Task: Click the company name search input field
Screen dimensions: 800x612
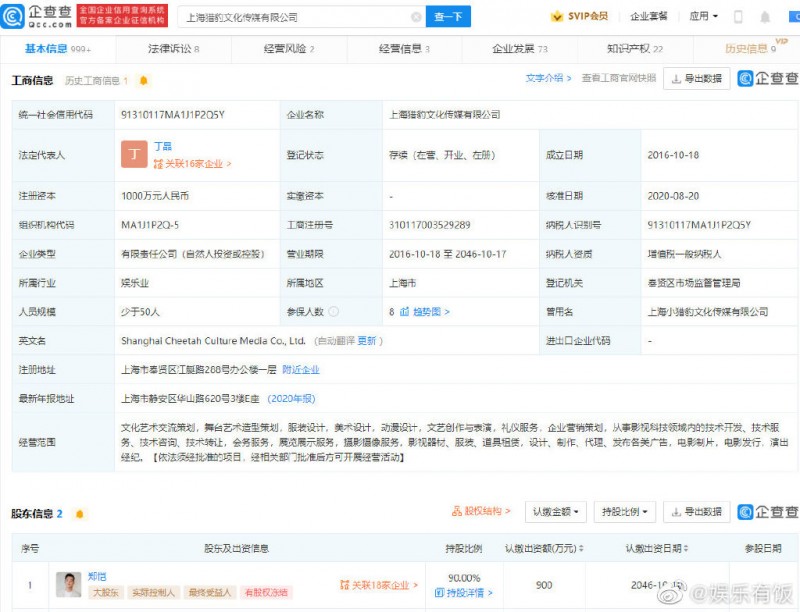Action: [295, 17]
